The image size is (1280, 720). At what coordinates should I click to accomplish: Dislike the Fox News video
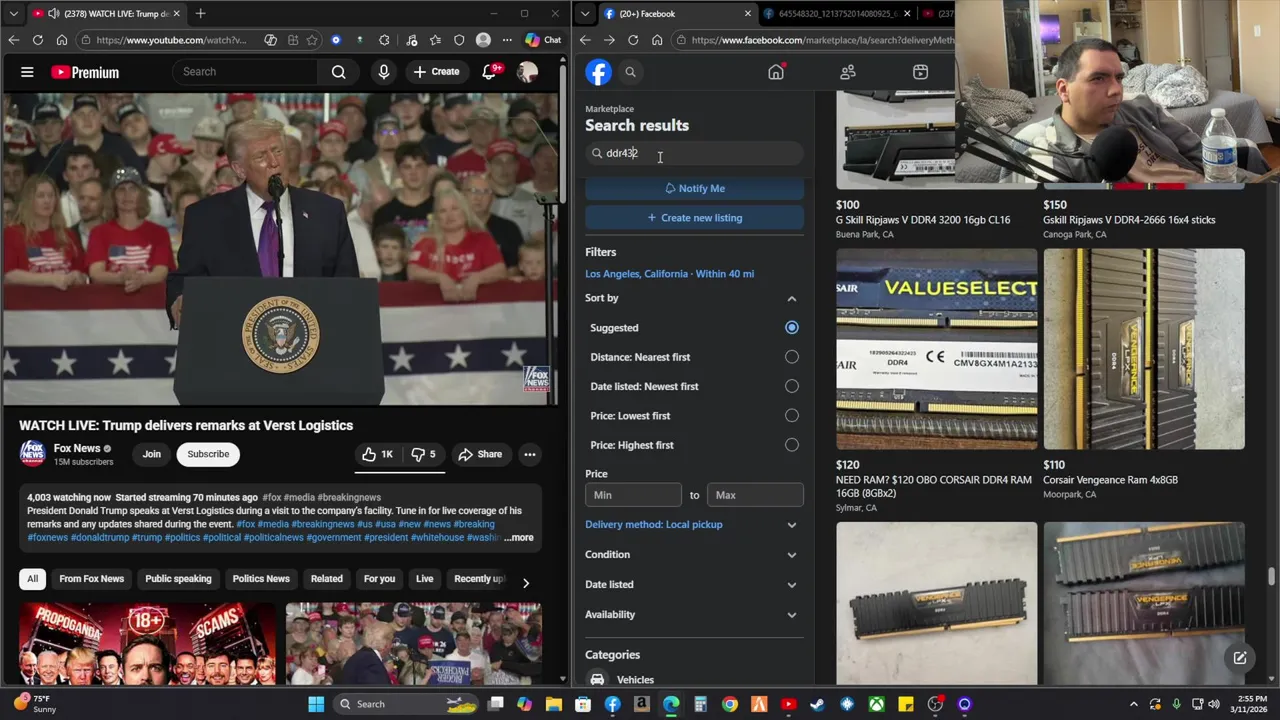tap(424, 454)
